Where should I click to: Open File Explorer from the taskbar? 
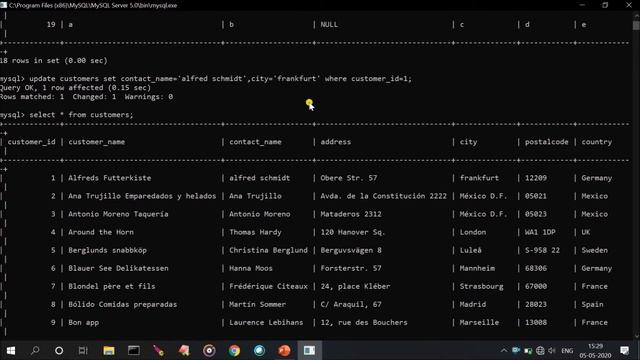tap(109, 350)
